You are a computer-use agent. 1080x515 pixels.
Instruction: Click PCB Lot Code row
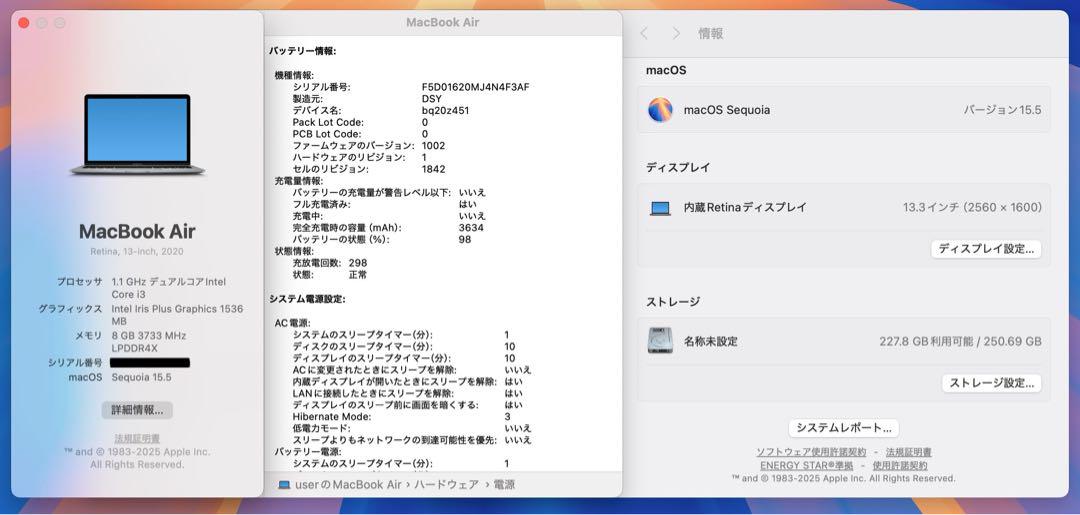[360, 134]
